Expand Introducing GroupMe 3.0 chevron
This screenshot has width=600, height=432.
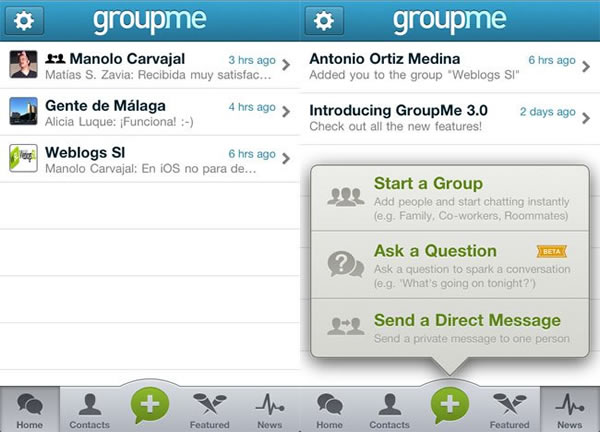(586, 118)
